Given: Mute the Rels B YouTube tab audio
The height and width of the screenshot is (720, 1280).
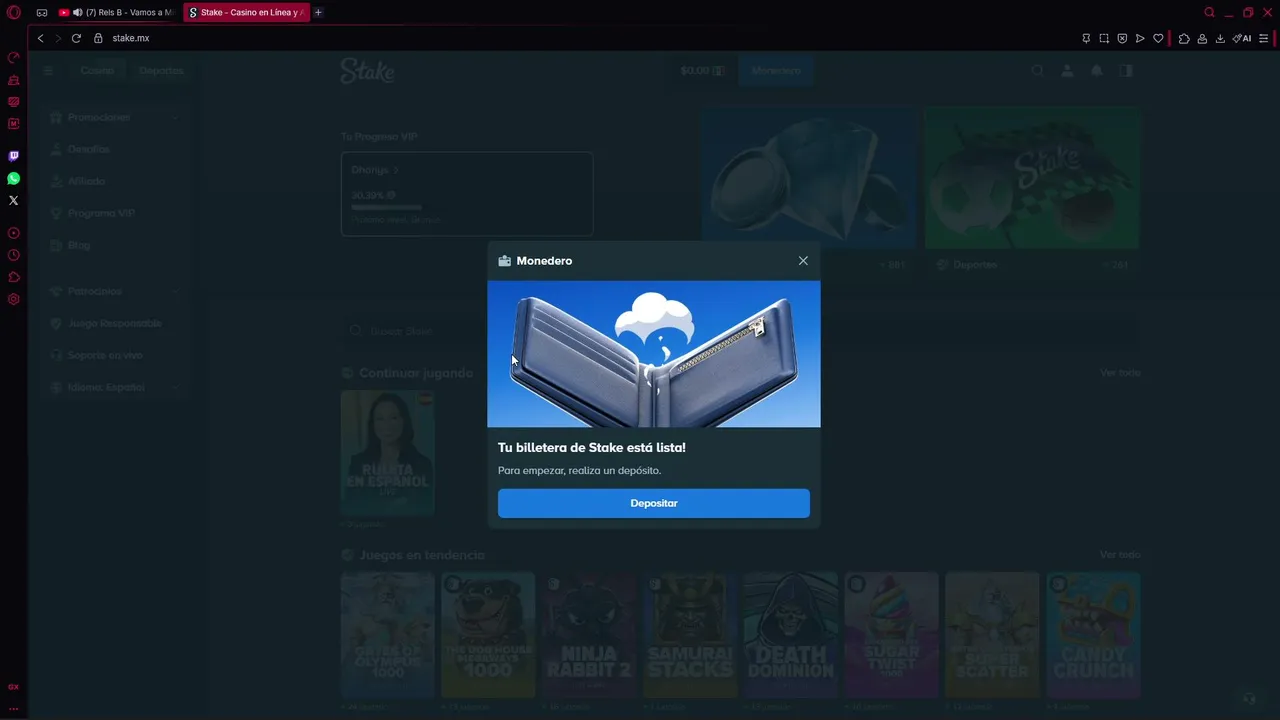Looking at the screenshot, I should tap(78, 13).
